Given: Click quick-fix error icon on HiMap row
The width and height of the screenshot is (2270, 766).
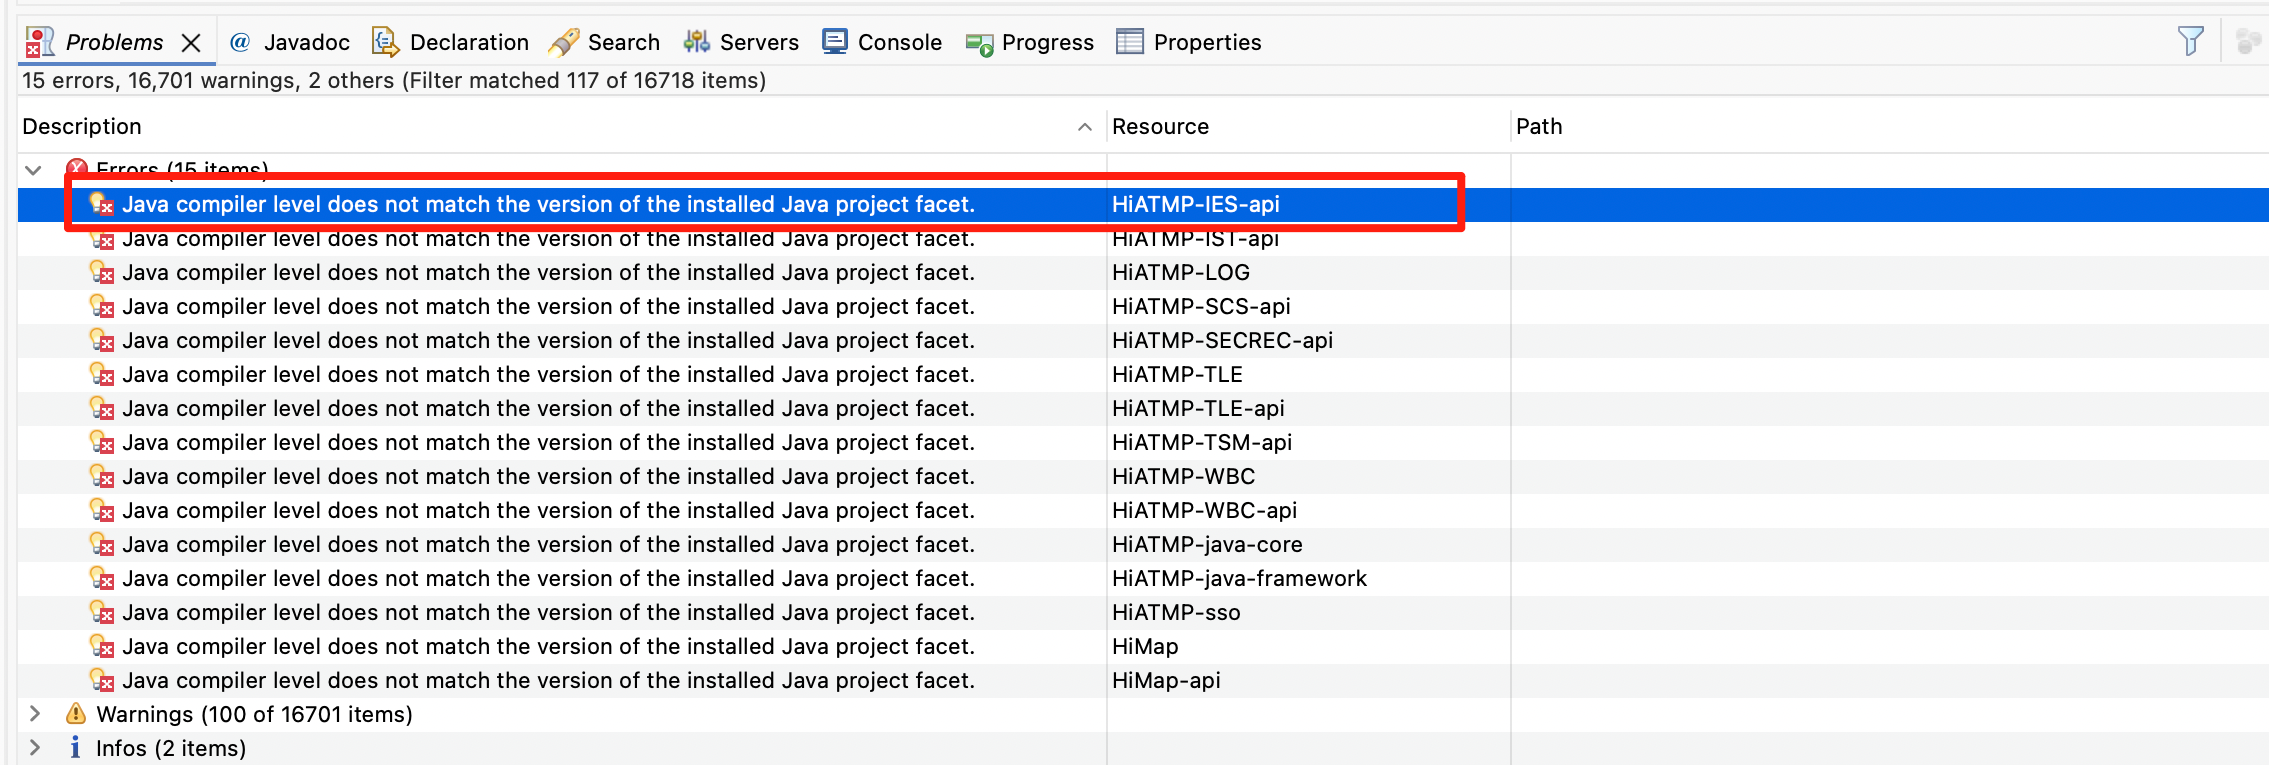Looking at the screenshot, I should point(102,646).
